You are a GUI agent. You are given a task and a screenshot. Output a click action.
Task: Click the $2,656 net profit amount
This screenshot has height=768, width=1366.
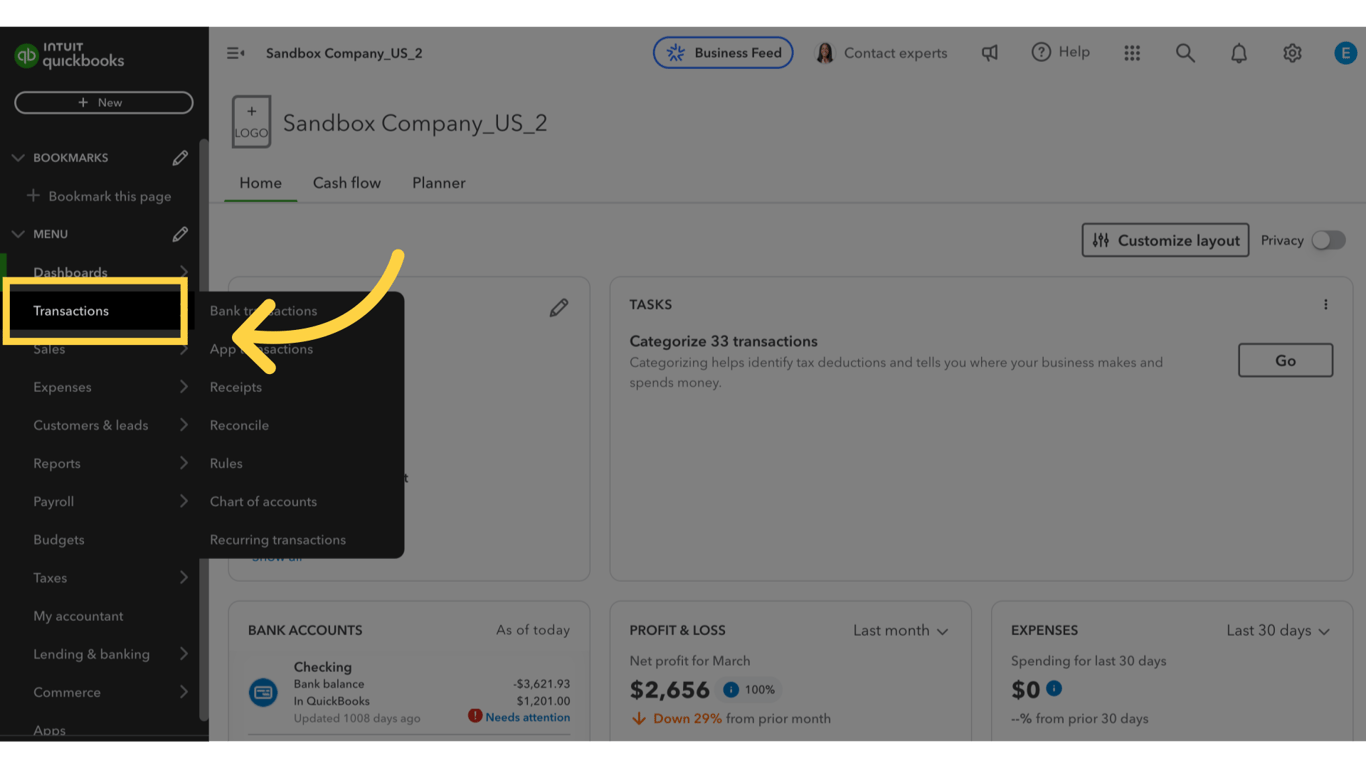click(669, 690)
